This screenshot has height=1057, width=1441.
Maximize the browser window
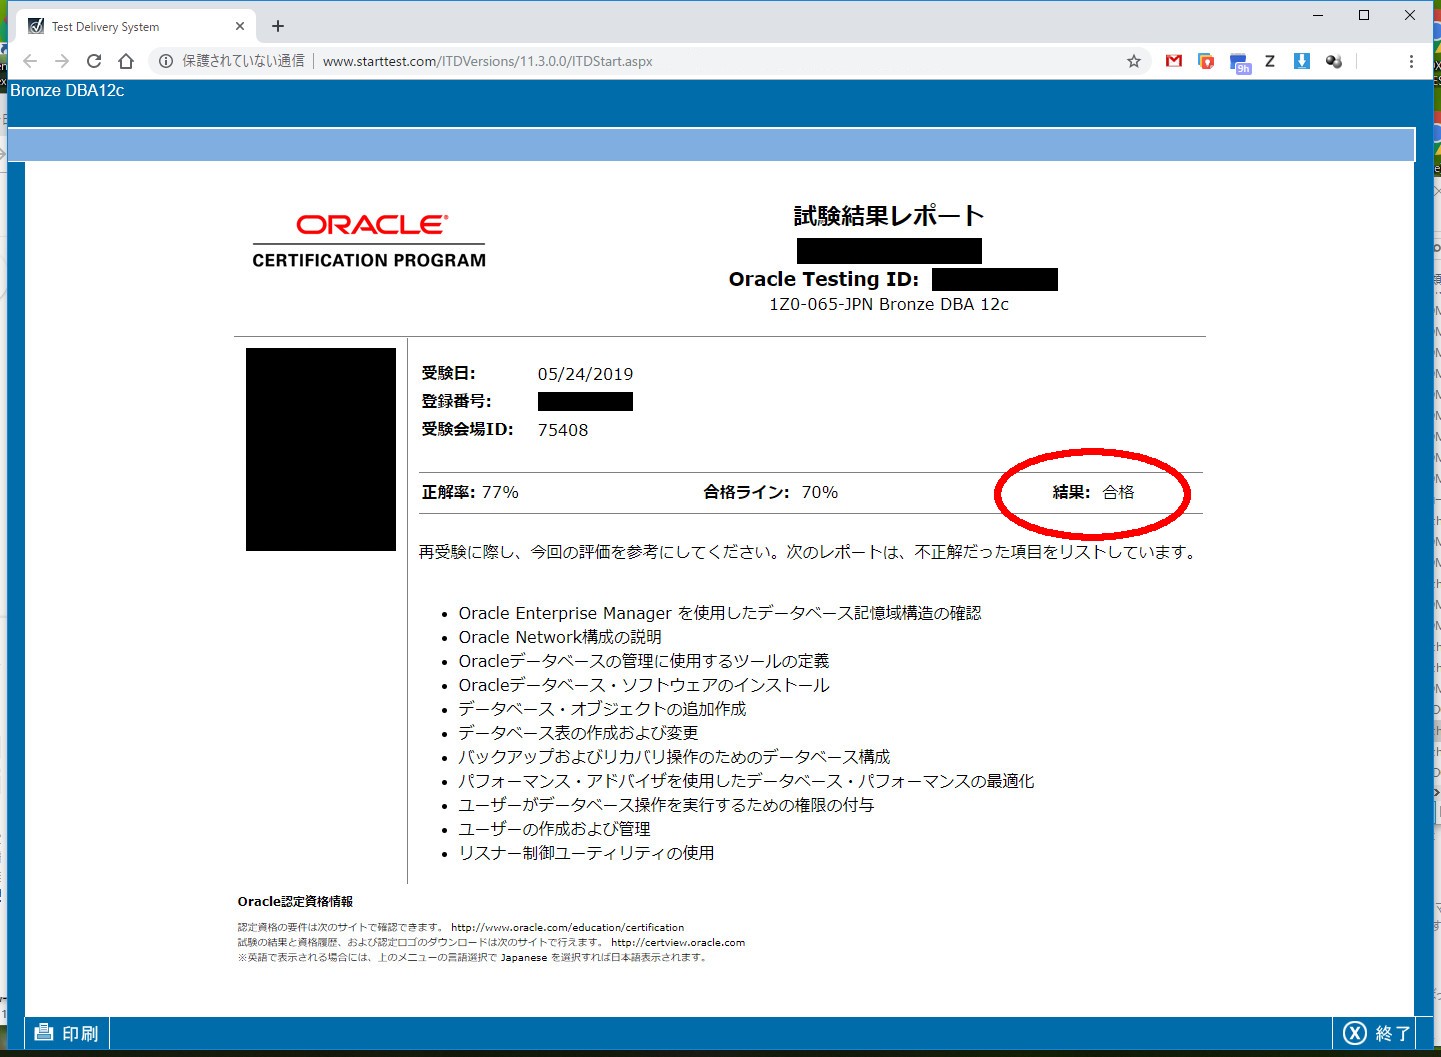(x=1364, y=15)
